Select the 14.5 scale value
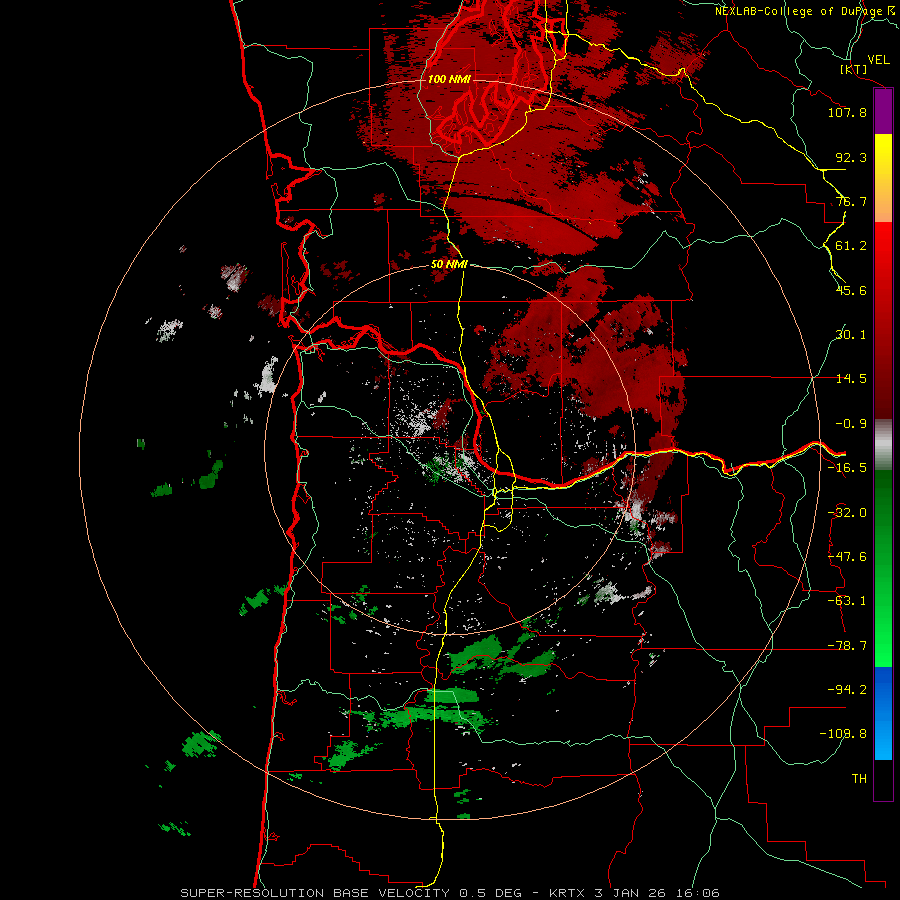Image resolution: width=900 pixels, height=900 pixels. coord(851,379)
